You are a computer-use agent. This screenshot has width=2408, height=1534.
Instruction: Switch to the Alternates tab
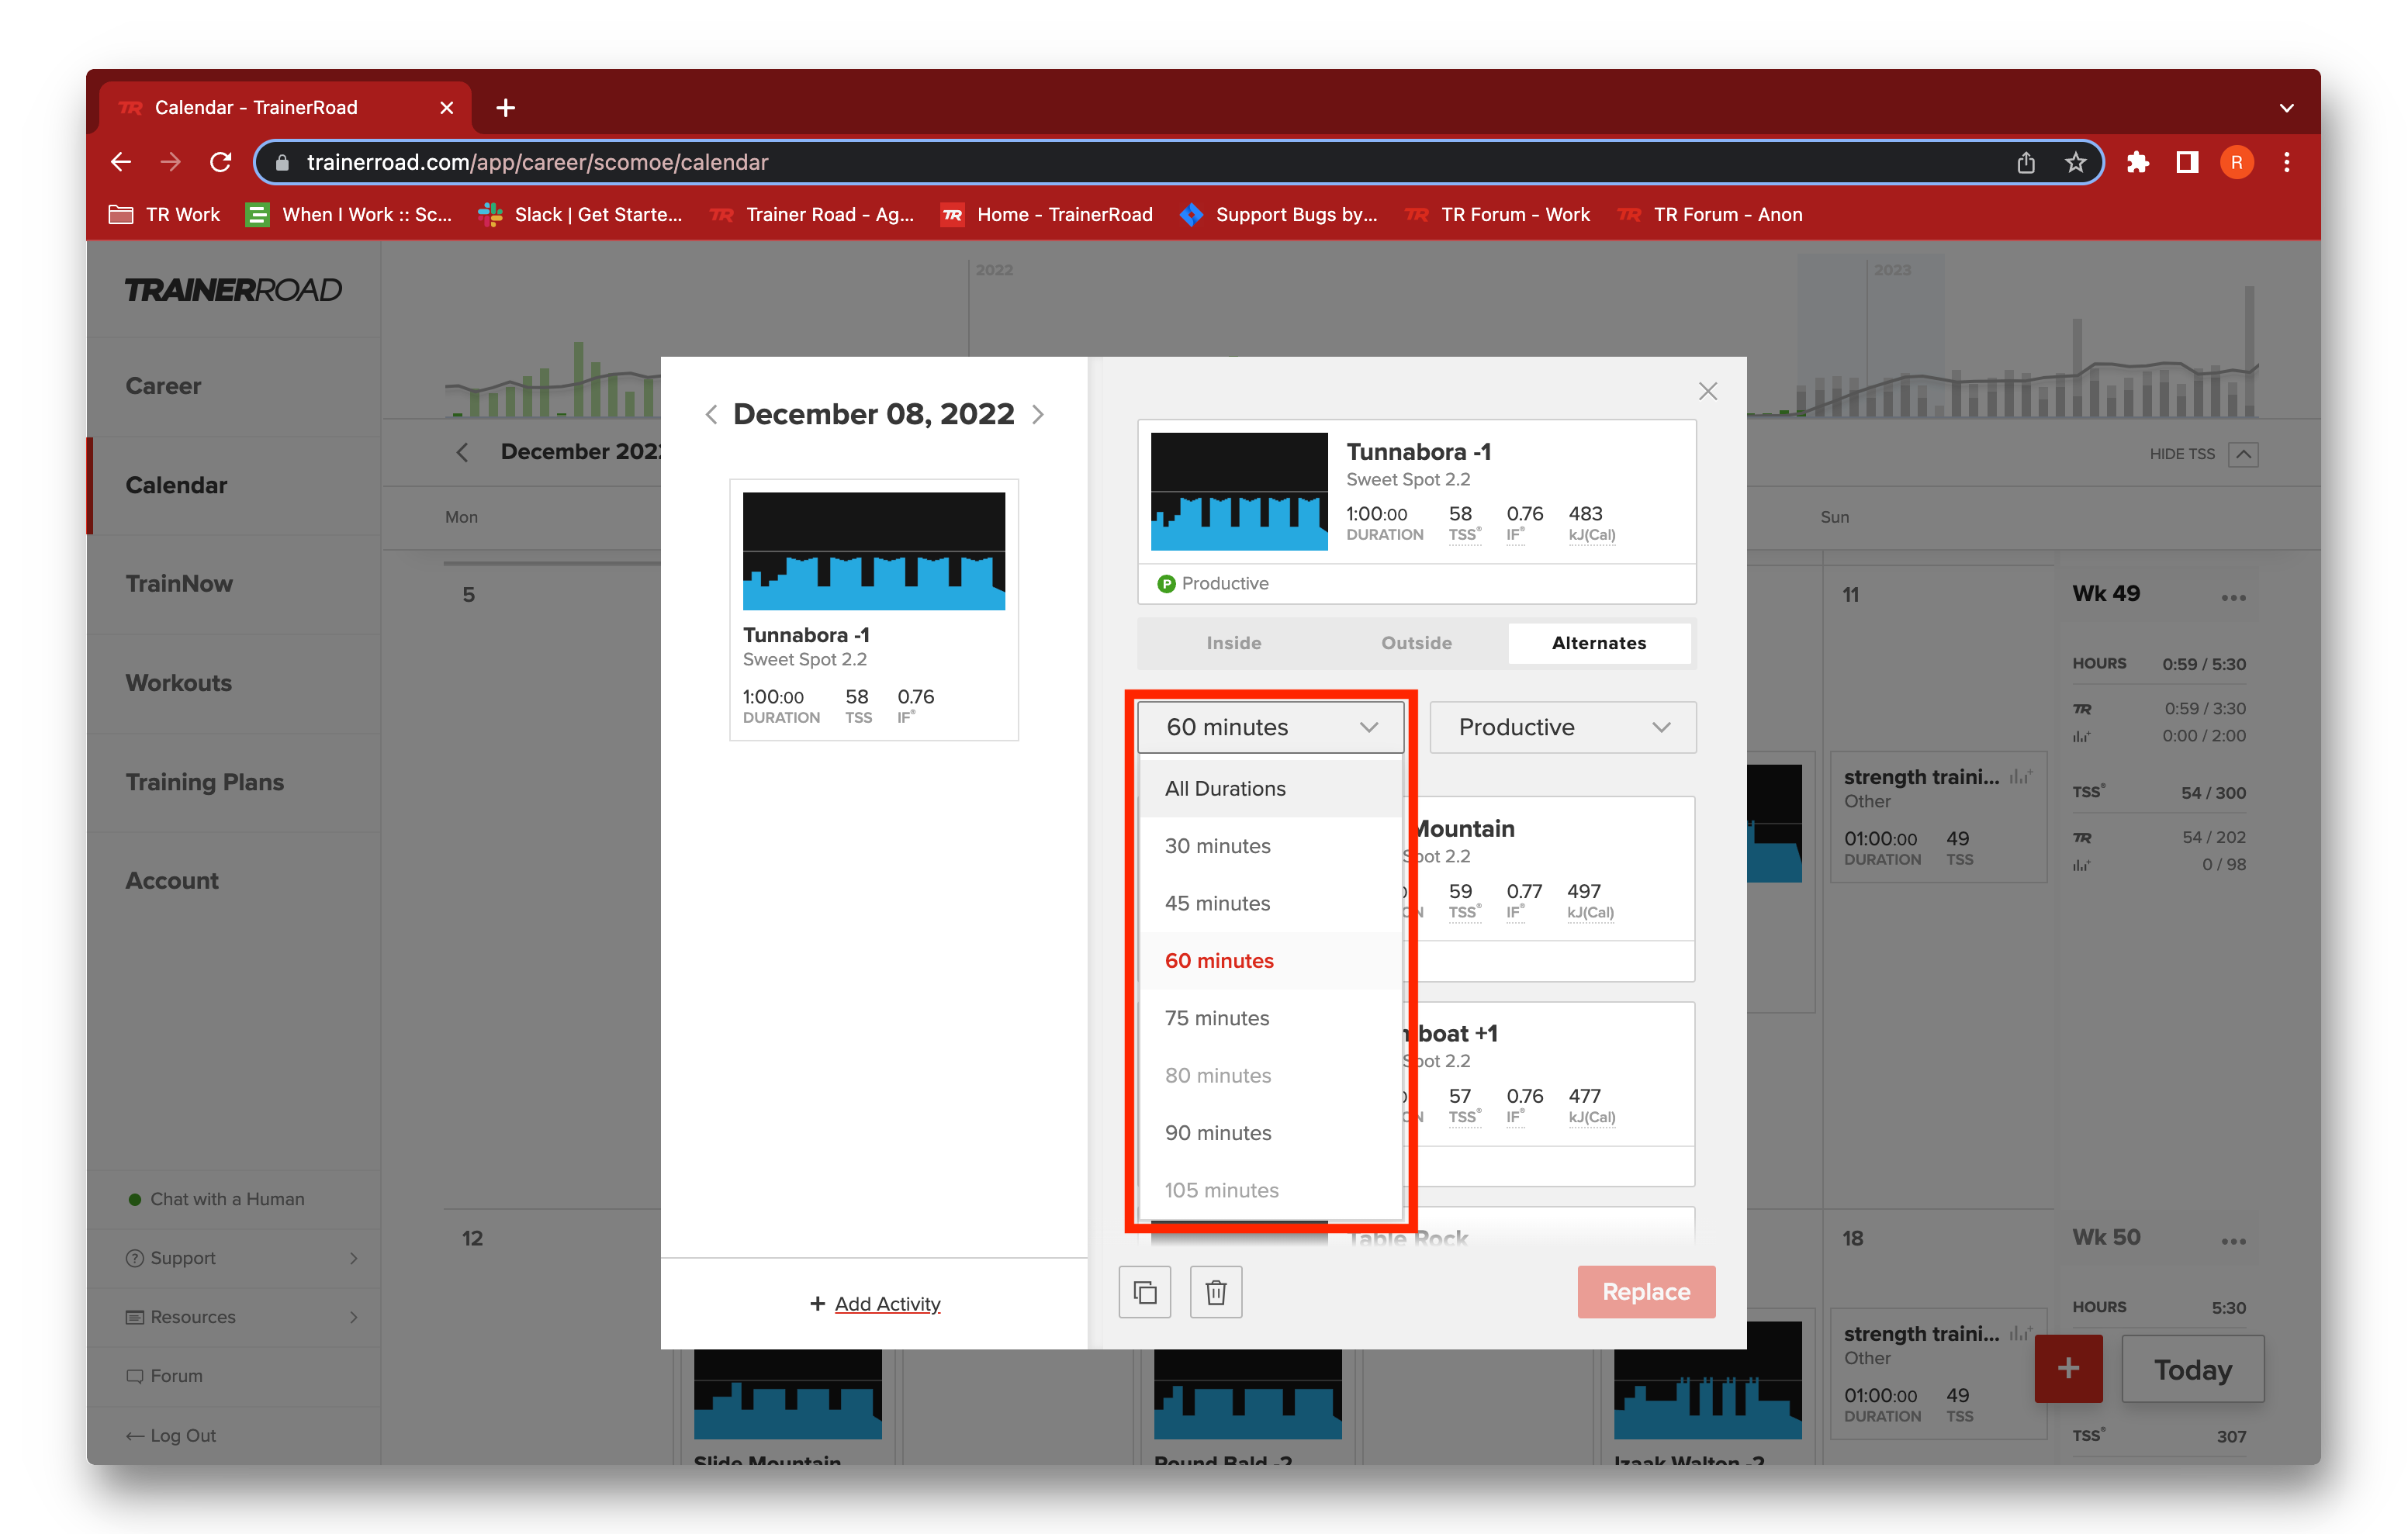(x=1598, y=643)
